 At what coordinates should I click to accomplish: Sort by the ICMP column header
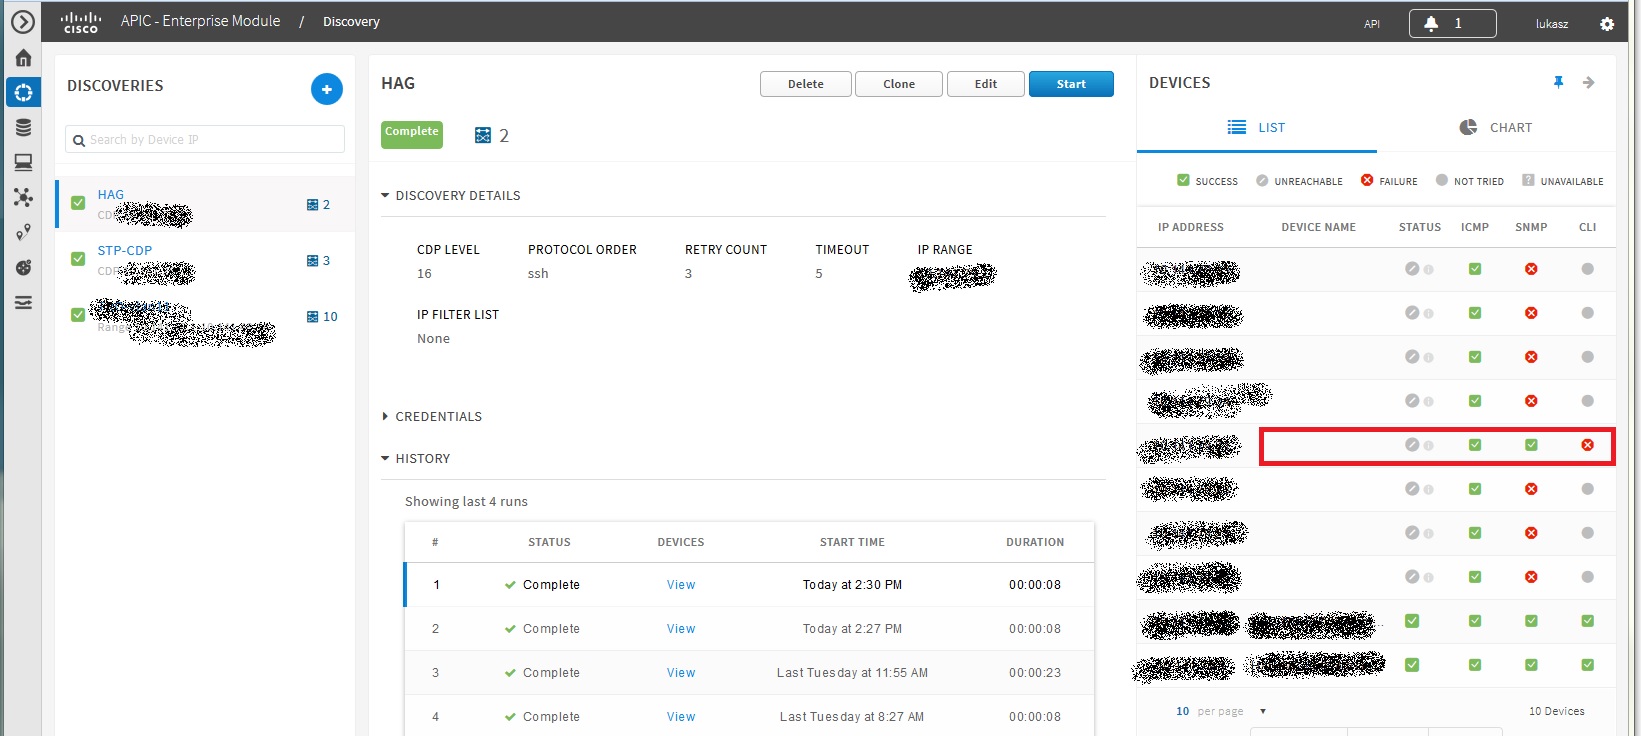pyautogui.click(x=1475, y=227)
